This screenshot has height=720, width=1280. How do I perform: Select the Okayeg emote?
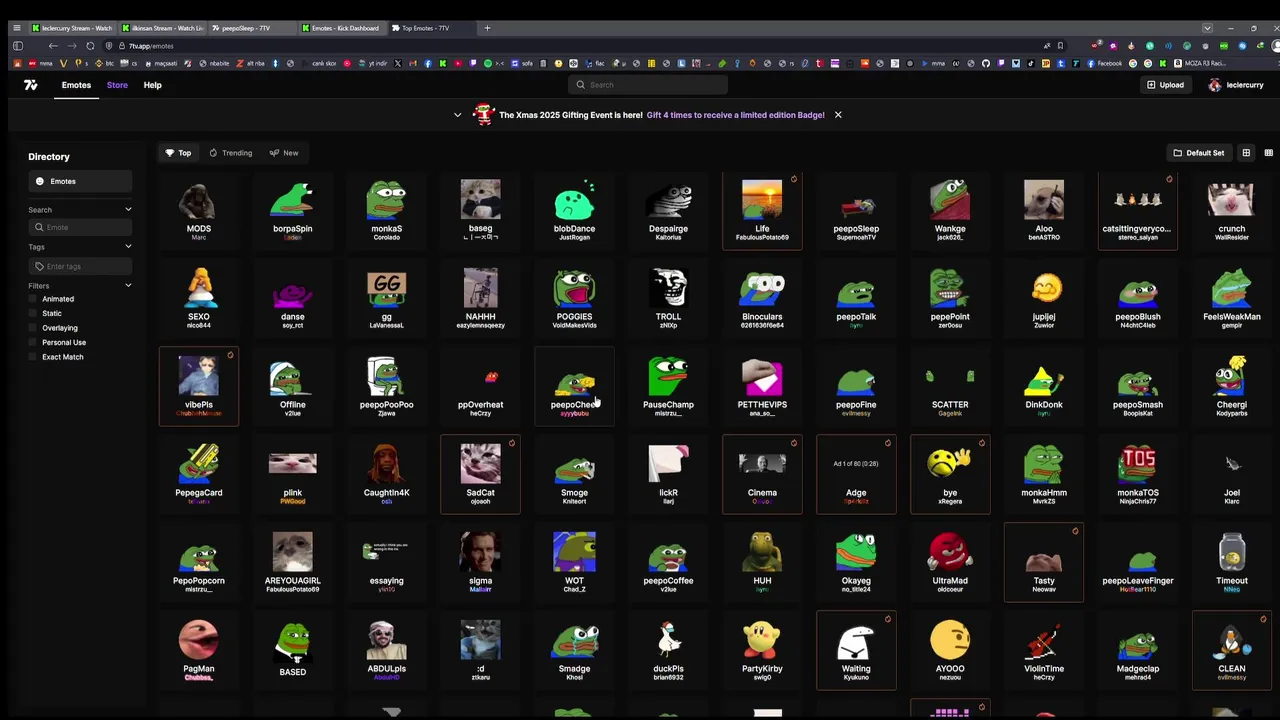click(x=856, y=562)
